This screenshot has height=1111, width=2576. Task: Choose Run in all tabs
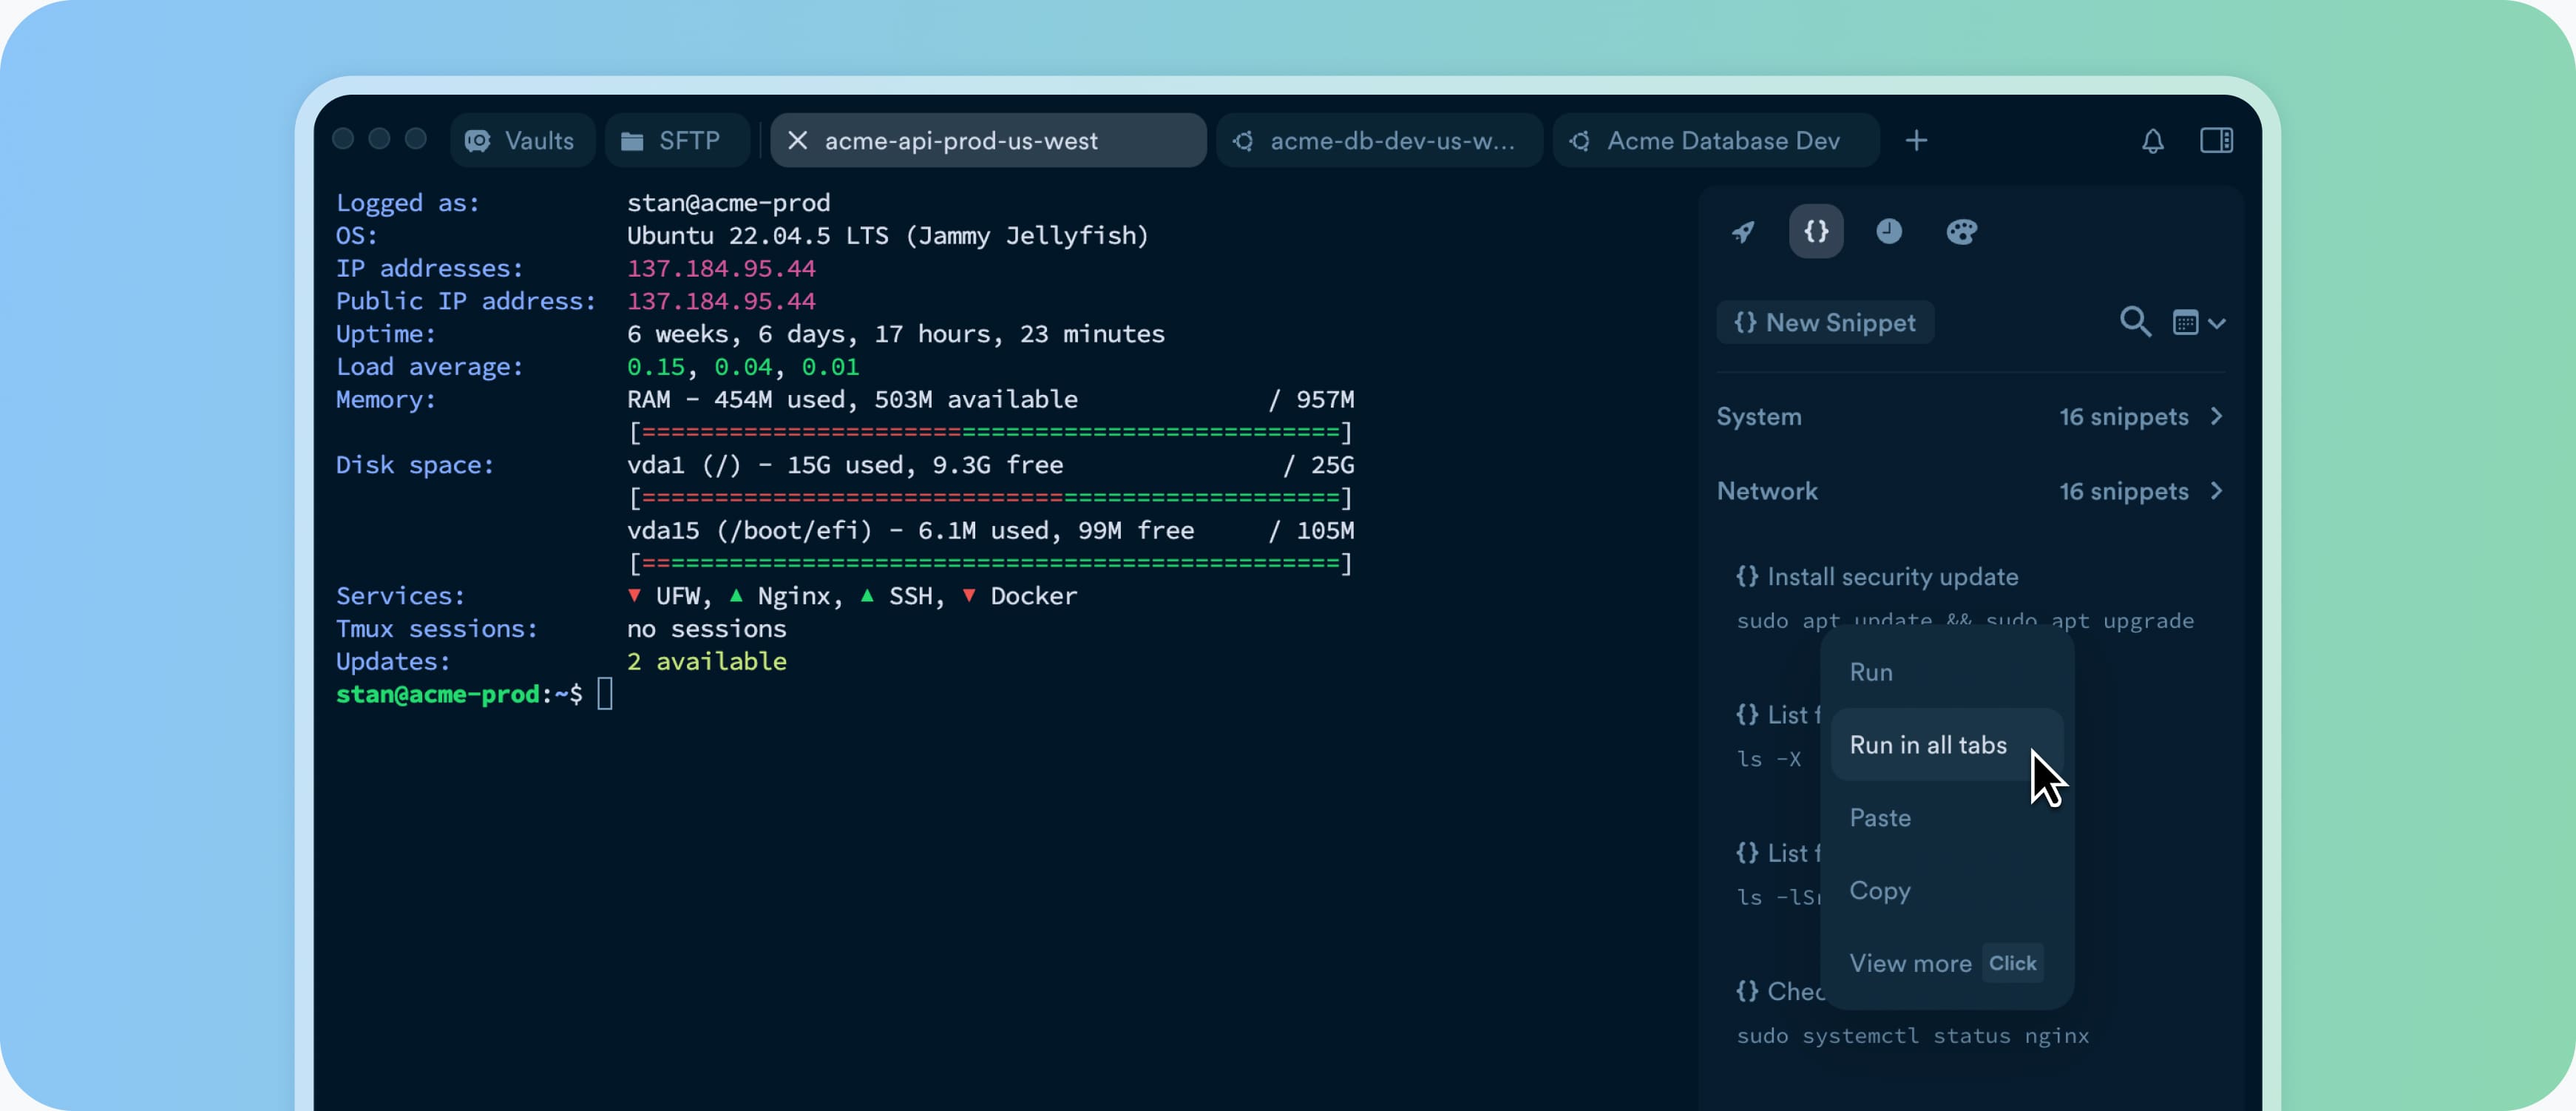pyautogui.click(x=1946, y=745)
